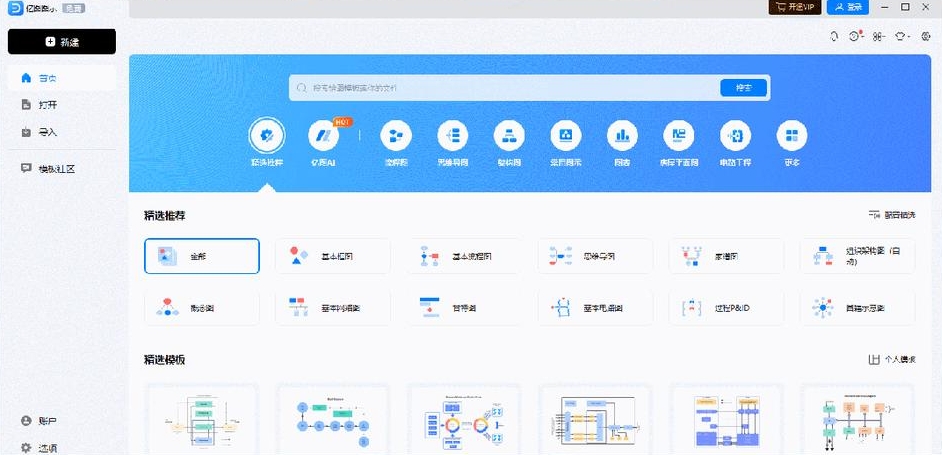The image size is (942, 455).
Task: Select the 图表 bar chart category icon
Action: [622, 136]
